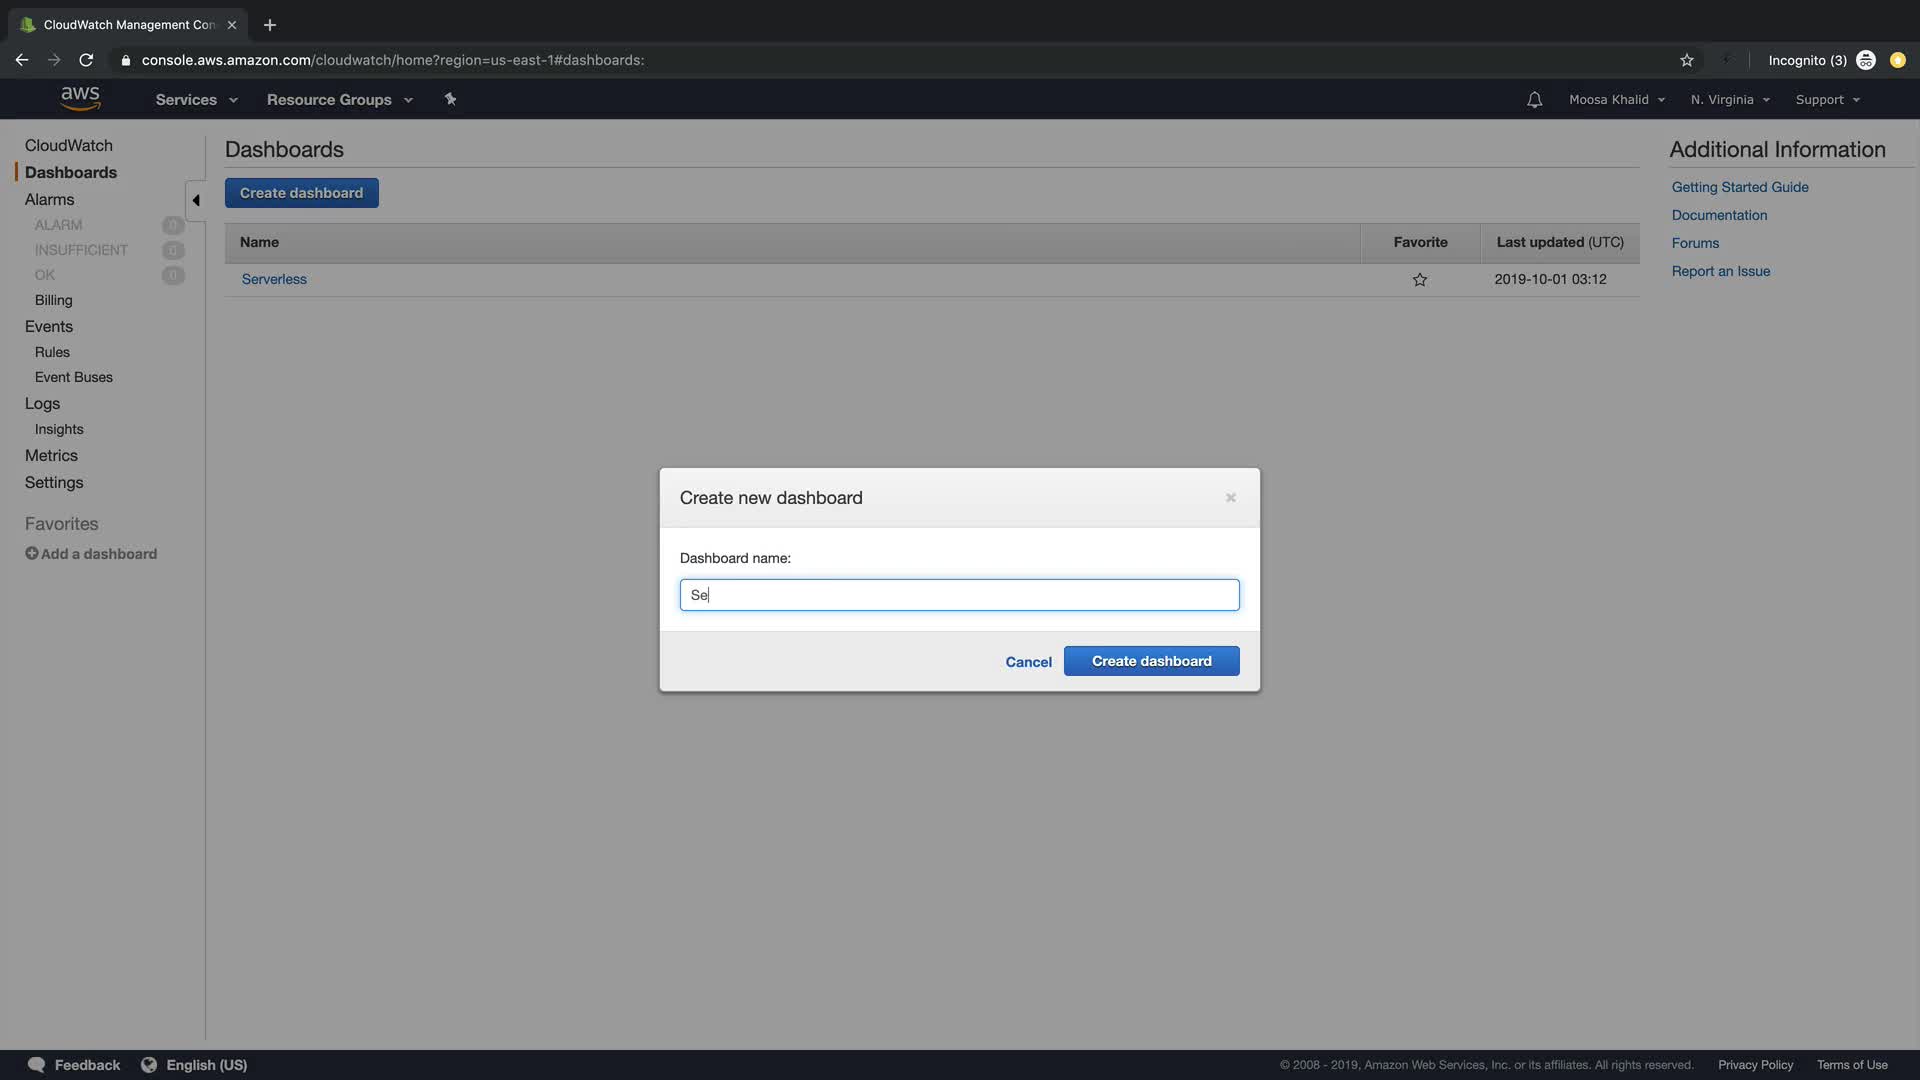This screenshot has width=1920, height=1080.
Task: Collapse the left navigation sidebar arrow
Action: point(196,200)
